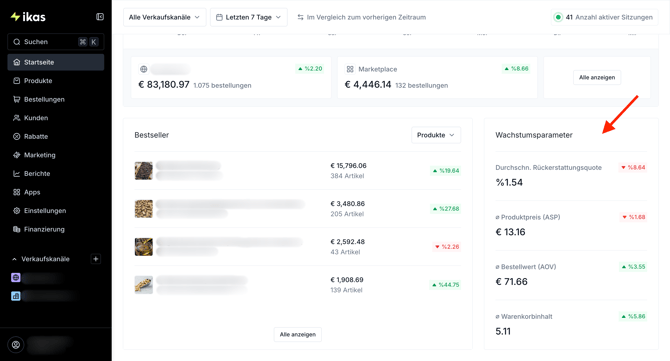Click the Produkte icon in the sidebar
The height and width of the screenshot is (361, 670).
[17, 81]
